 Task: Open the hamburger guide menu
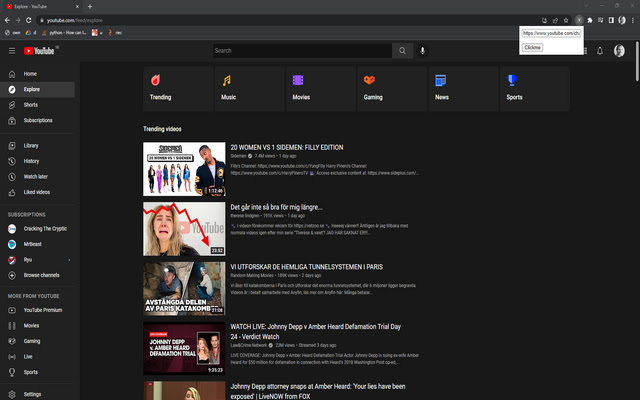pyautogui.click(x=12, y=51)
